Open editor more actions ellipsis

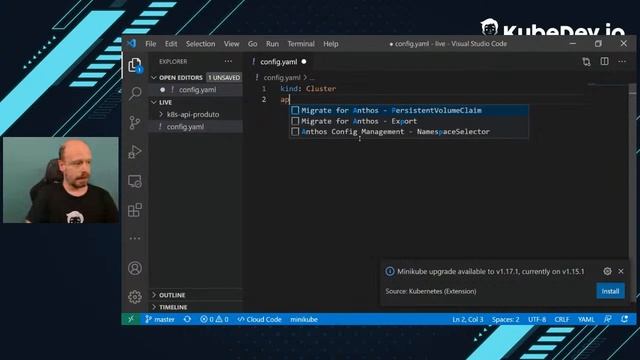point(622,61)
